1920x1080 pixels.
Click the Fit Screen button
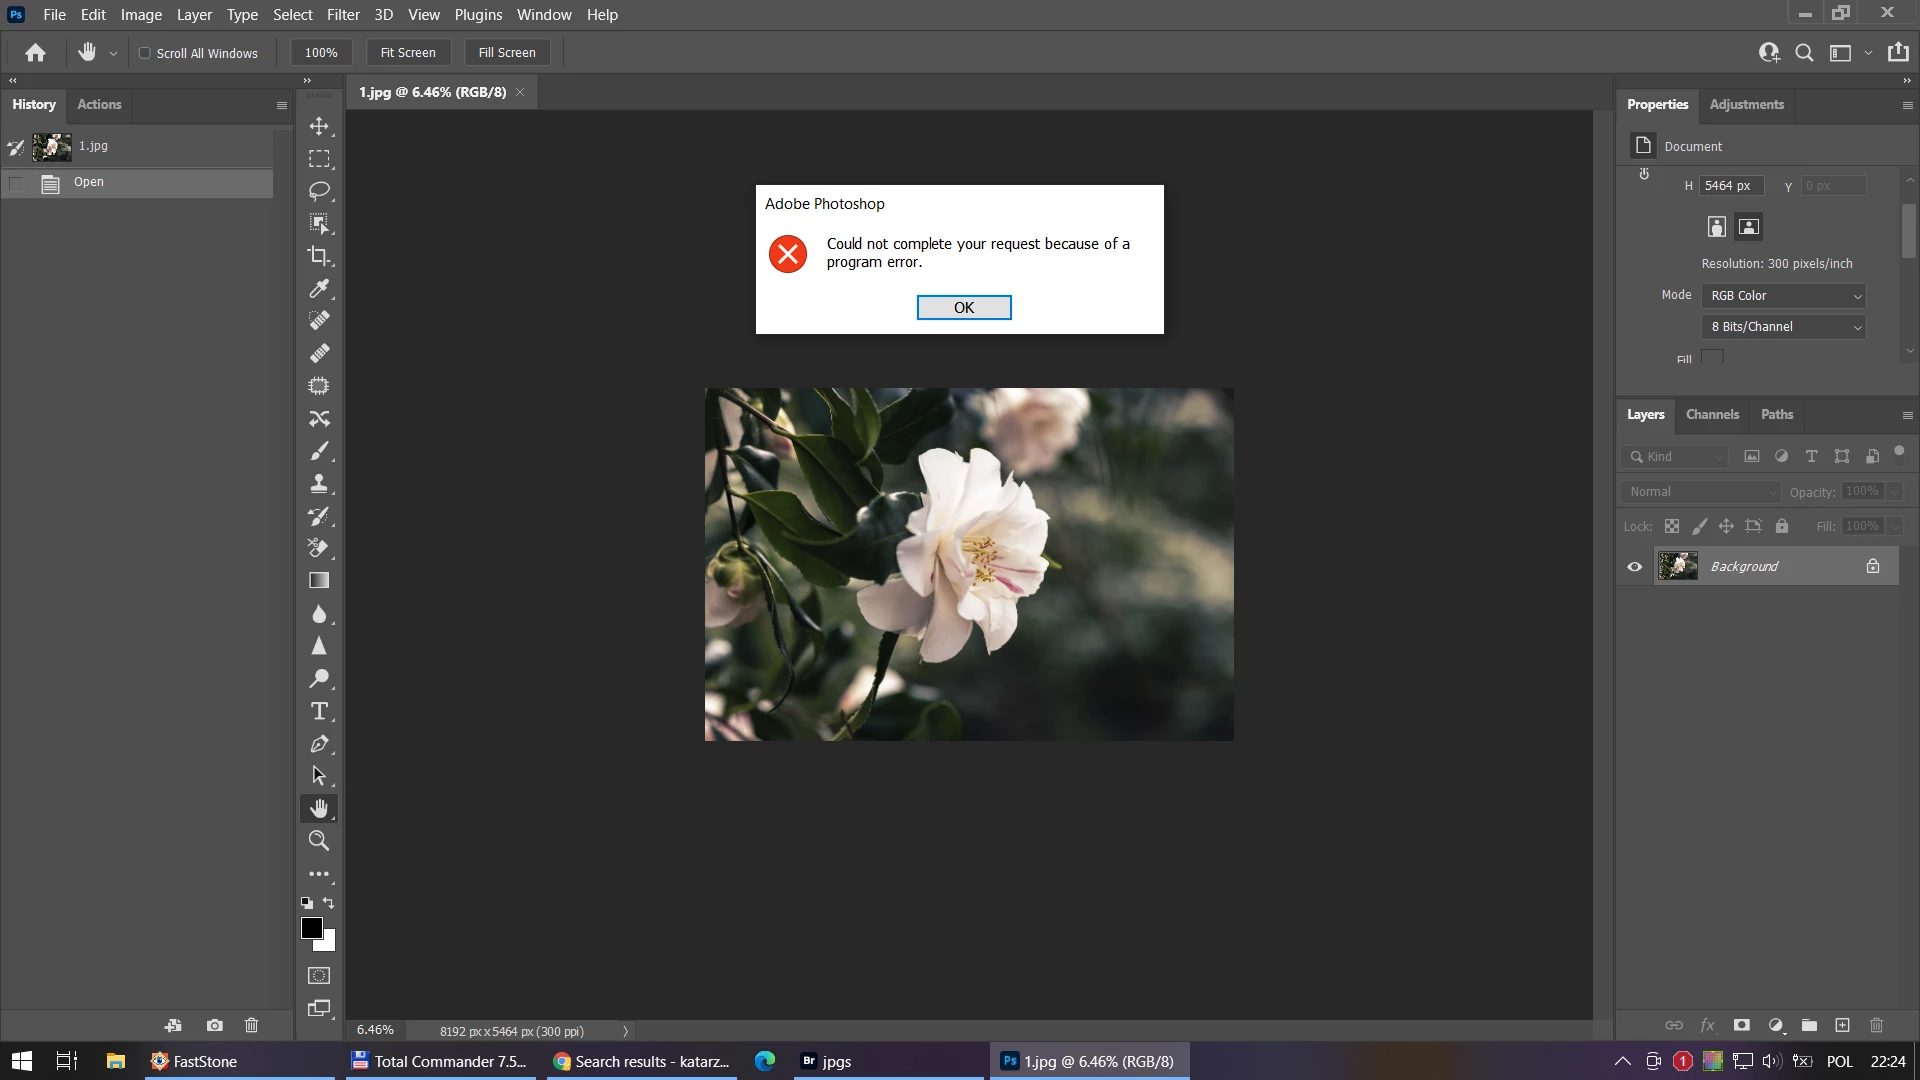(408, 53)
